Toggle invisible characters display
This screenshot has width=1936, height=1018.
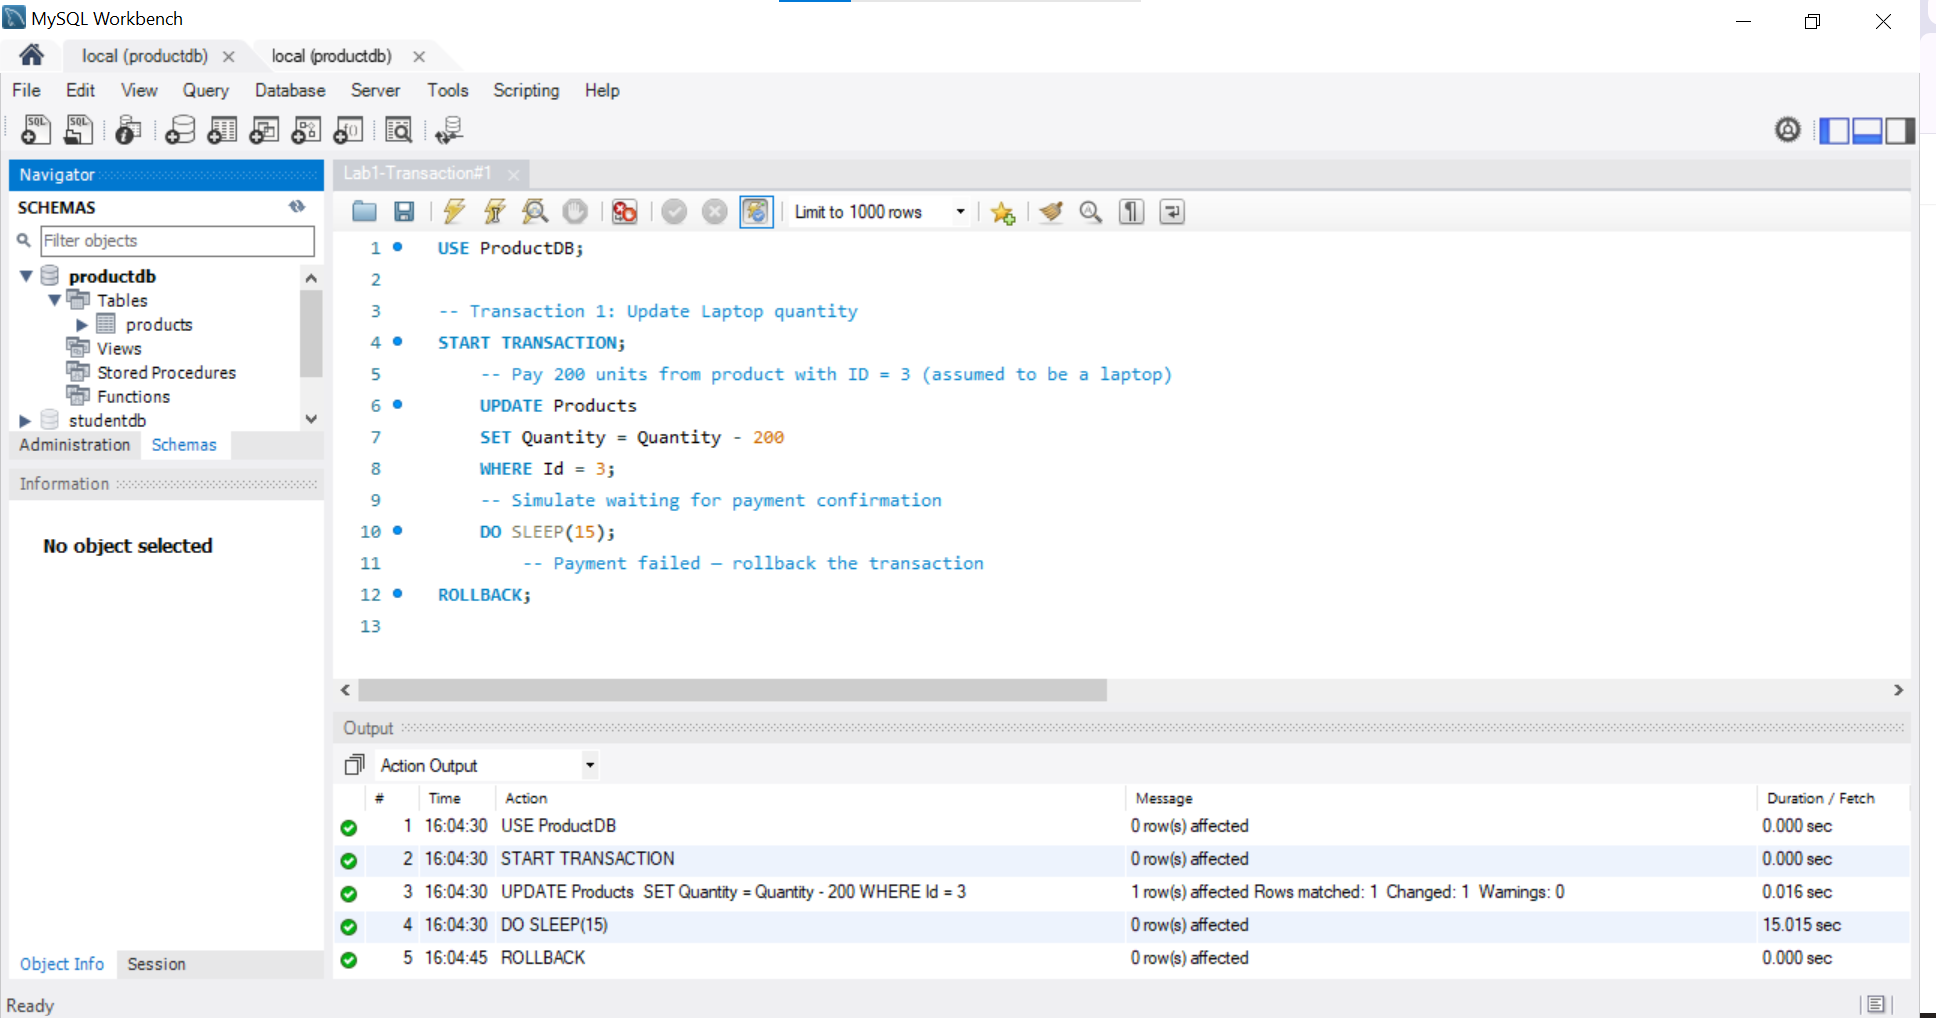1131,211
